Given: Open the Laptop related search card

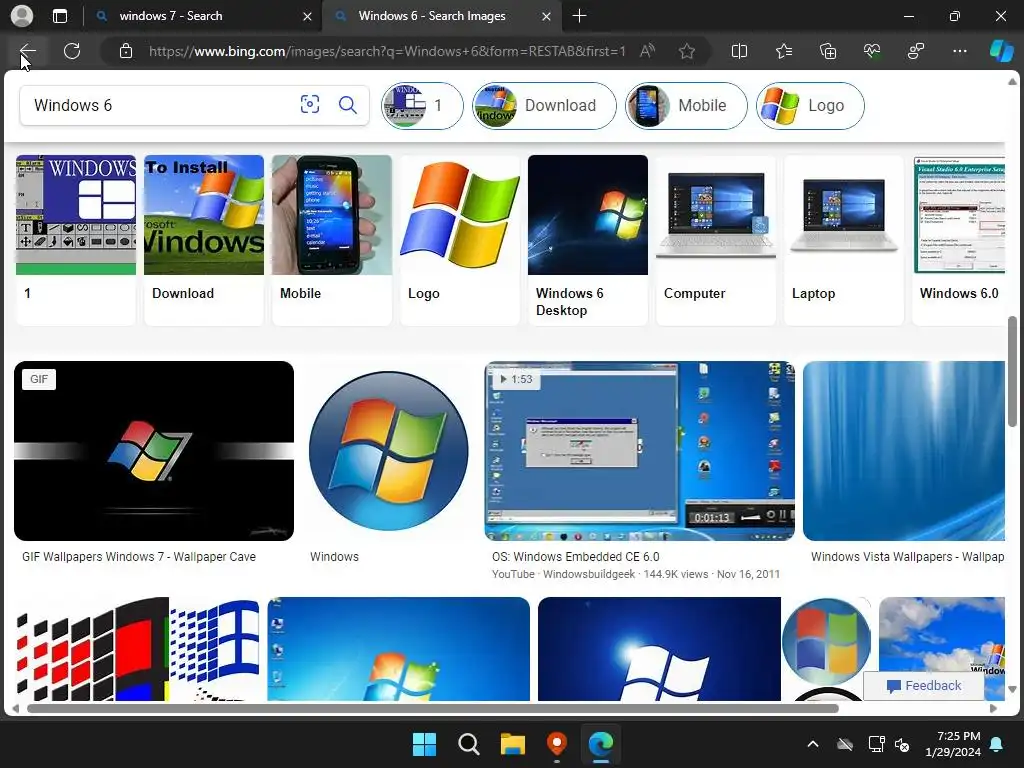Looking at the screenshot, I should (844, 239).
